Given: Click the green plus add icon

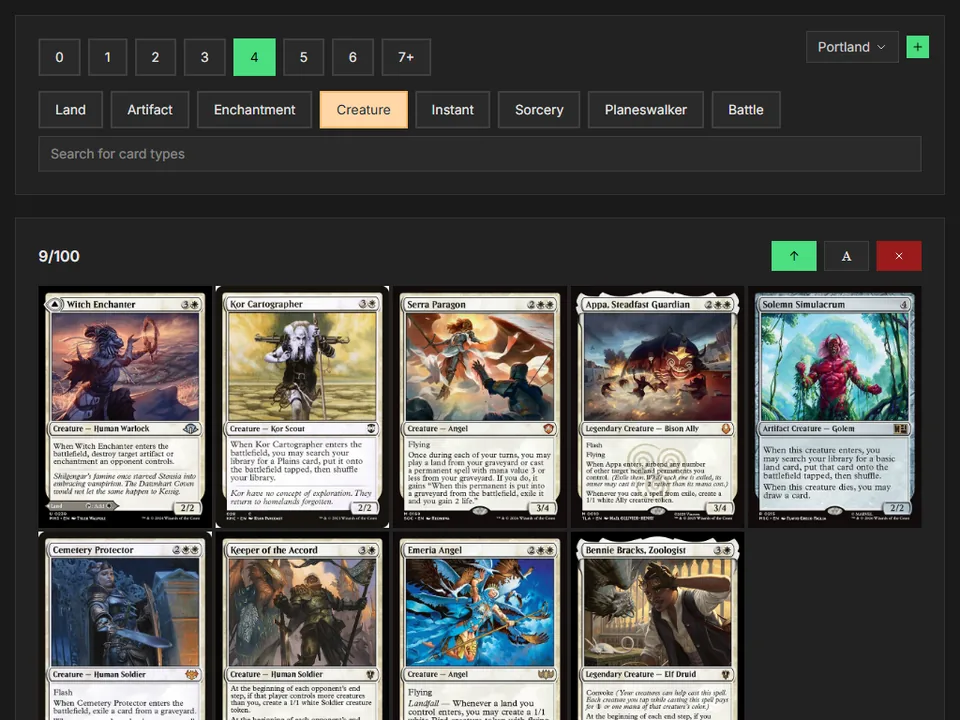Looking at the screenshot, I should [x=917, y=47].
